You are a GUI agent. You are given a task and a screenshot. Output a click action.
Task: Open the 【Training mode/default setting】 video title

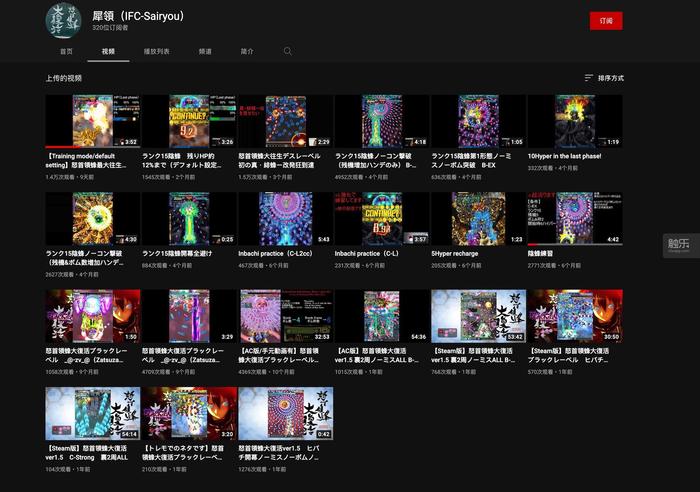click(86, 161)
